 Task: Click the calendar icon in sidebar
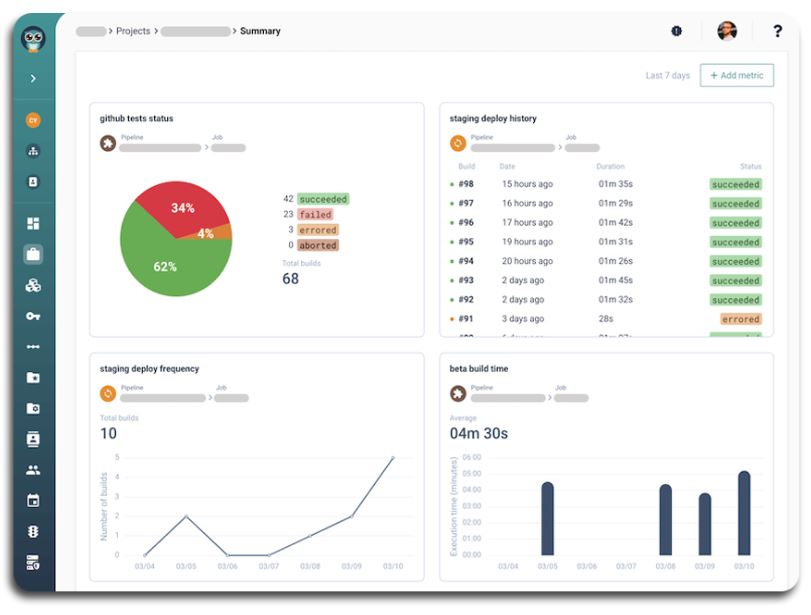pos(33,500)
